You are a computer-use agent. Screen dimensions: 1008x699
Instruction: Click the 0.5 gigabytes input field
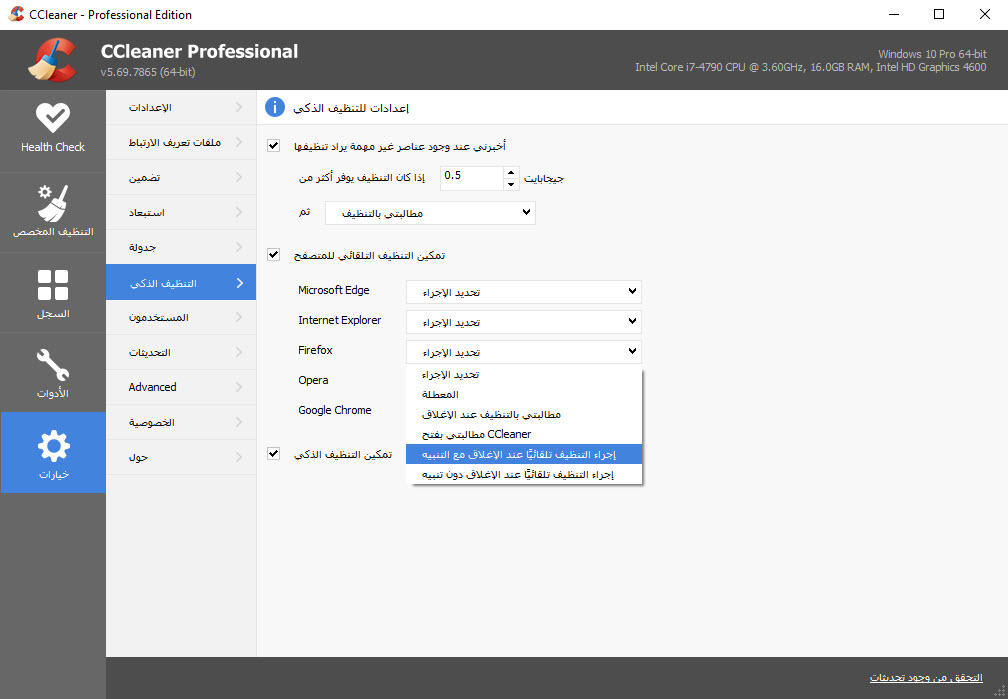[472, 177]
